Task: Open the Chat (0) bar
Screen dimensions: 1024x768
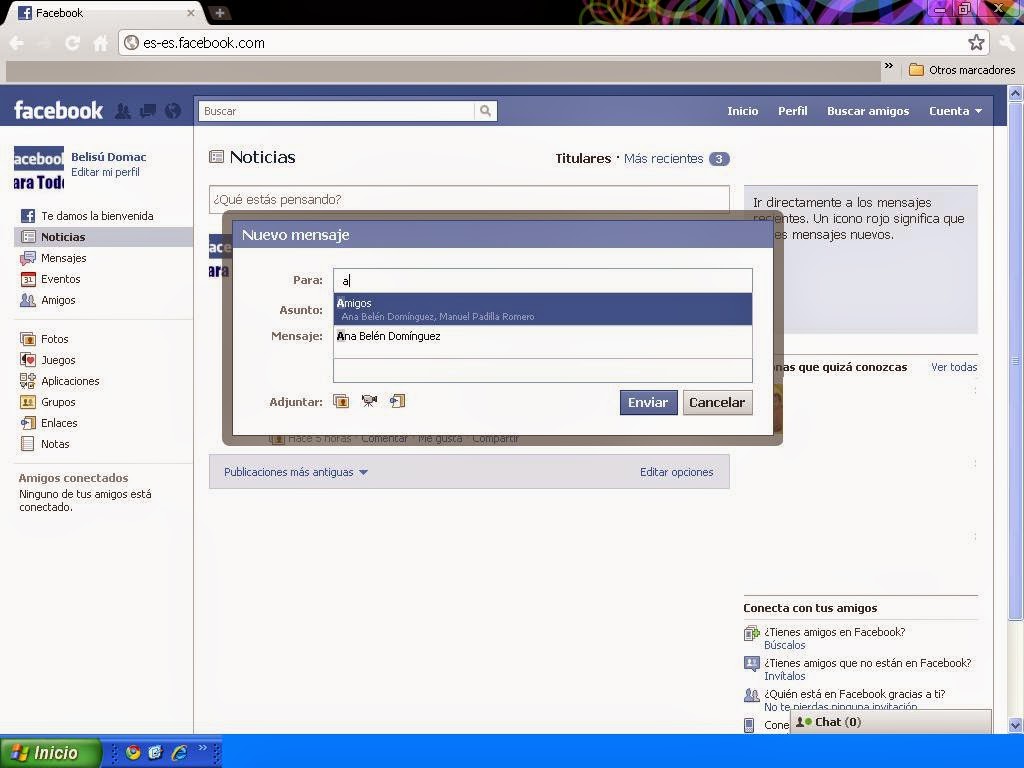Action: coord(891,722)
